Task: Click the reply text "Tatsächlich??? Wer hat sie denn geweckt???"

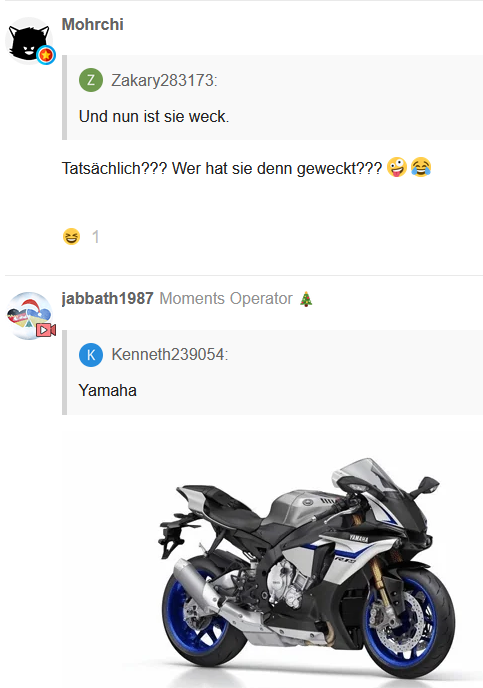Action: click(222, 168)
